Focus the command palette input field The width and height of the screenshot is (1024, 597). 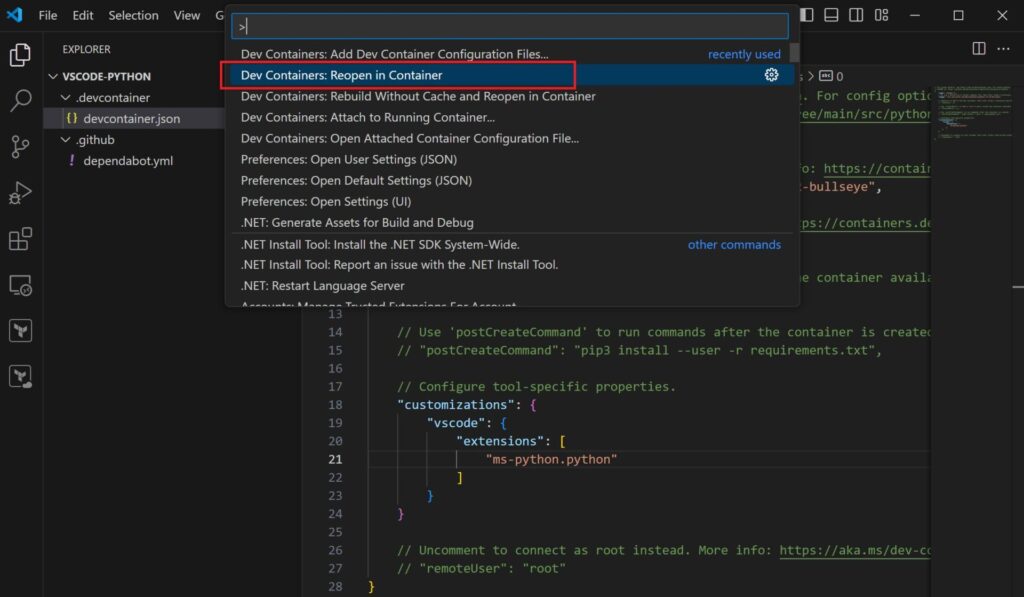pyautogui.click(x=509, y=26)
